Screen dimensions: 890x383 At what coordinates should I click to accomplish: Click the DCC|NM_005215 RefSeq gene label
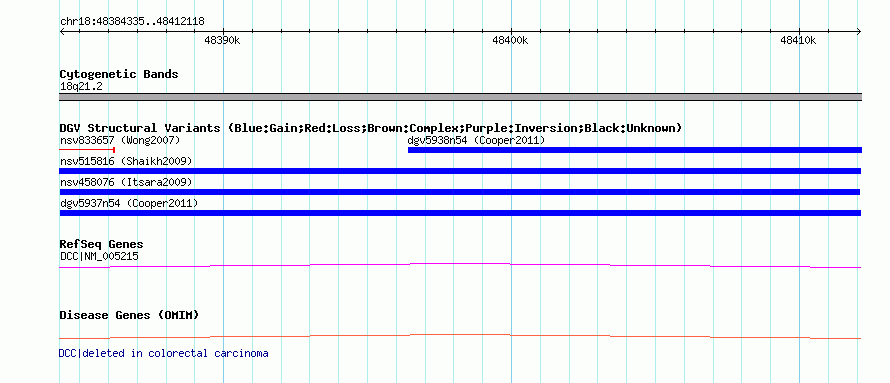pyautogui.click(x=99, y=256)
